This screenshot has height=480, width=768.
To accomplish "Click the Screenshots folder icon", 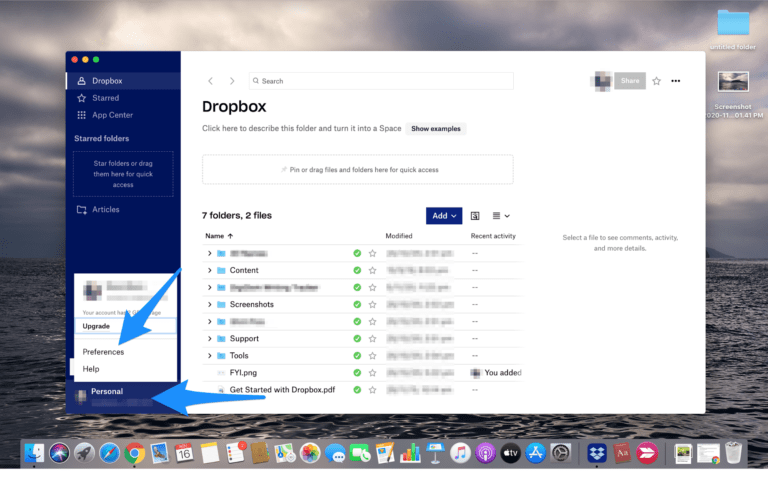I will [x=221, y=305].
